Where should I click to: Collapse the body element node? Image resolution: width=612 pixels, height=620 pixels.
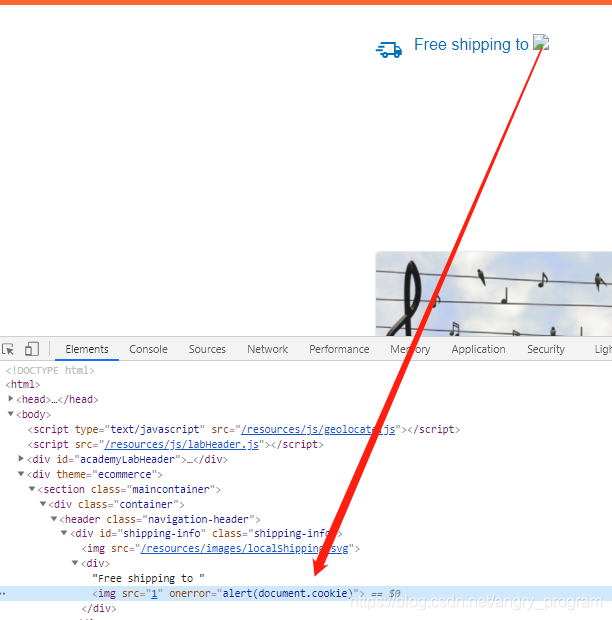(x=11, y=414)
